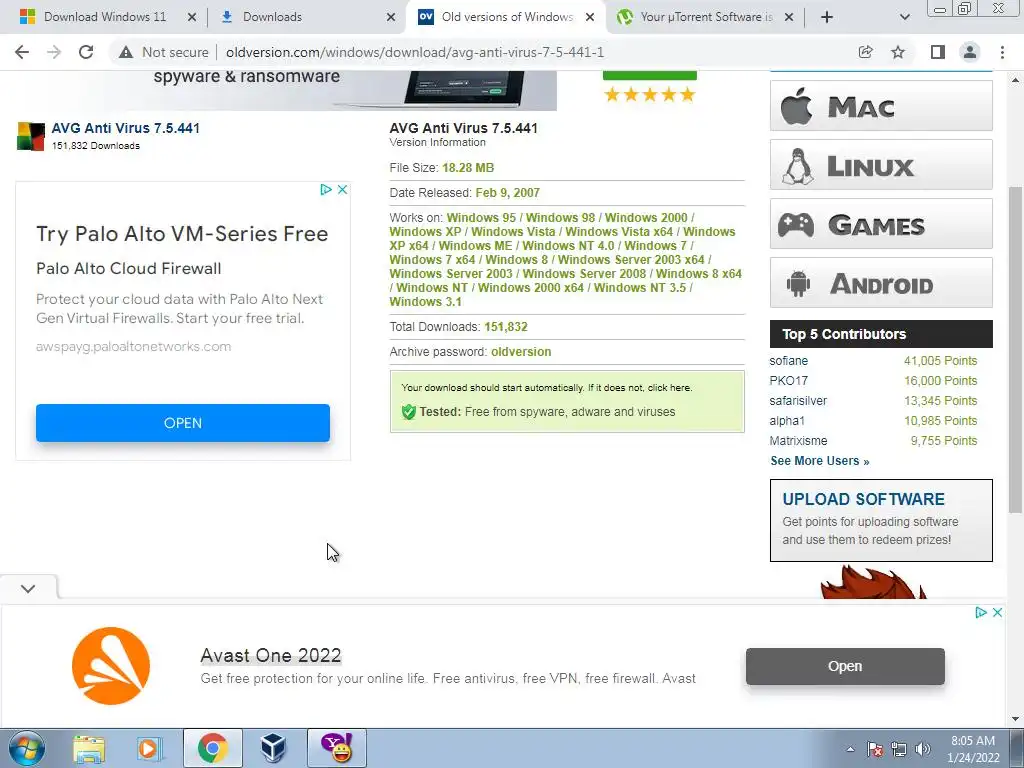The height and width of the screenshot is (768, 1024).
Task: Click the address bar URL field
Action: click(x=415, y=52)
